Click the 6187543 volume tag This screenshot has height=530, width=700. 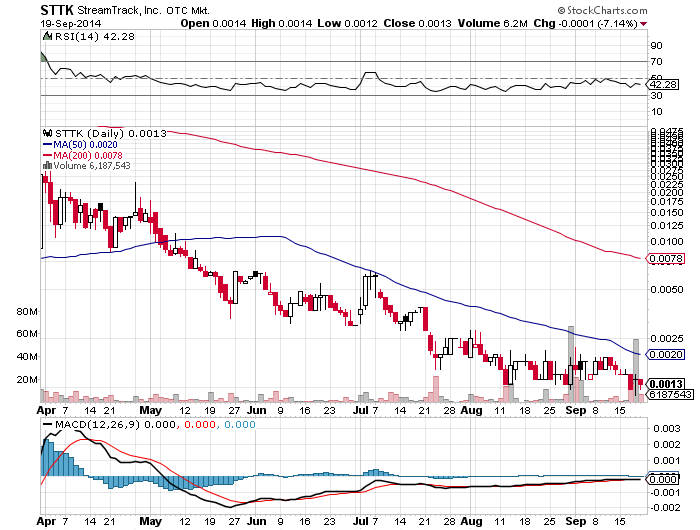(x=670, y=395)
